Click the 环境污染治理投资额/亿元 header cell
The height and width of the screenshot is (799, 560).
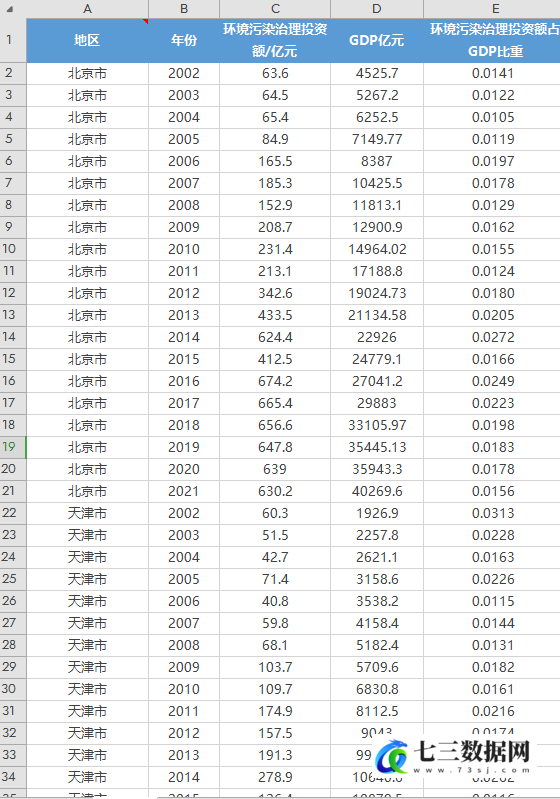coord(275,41)
